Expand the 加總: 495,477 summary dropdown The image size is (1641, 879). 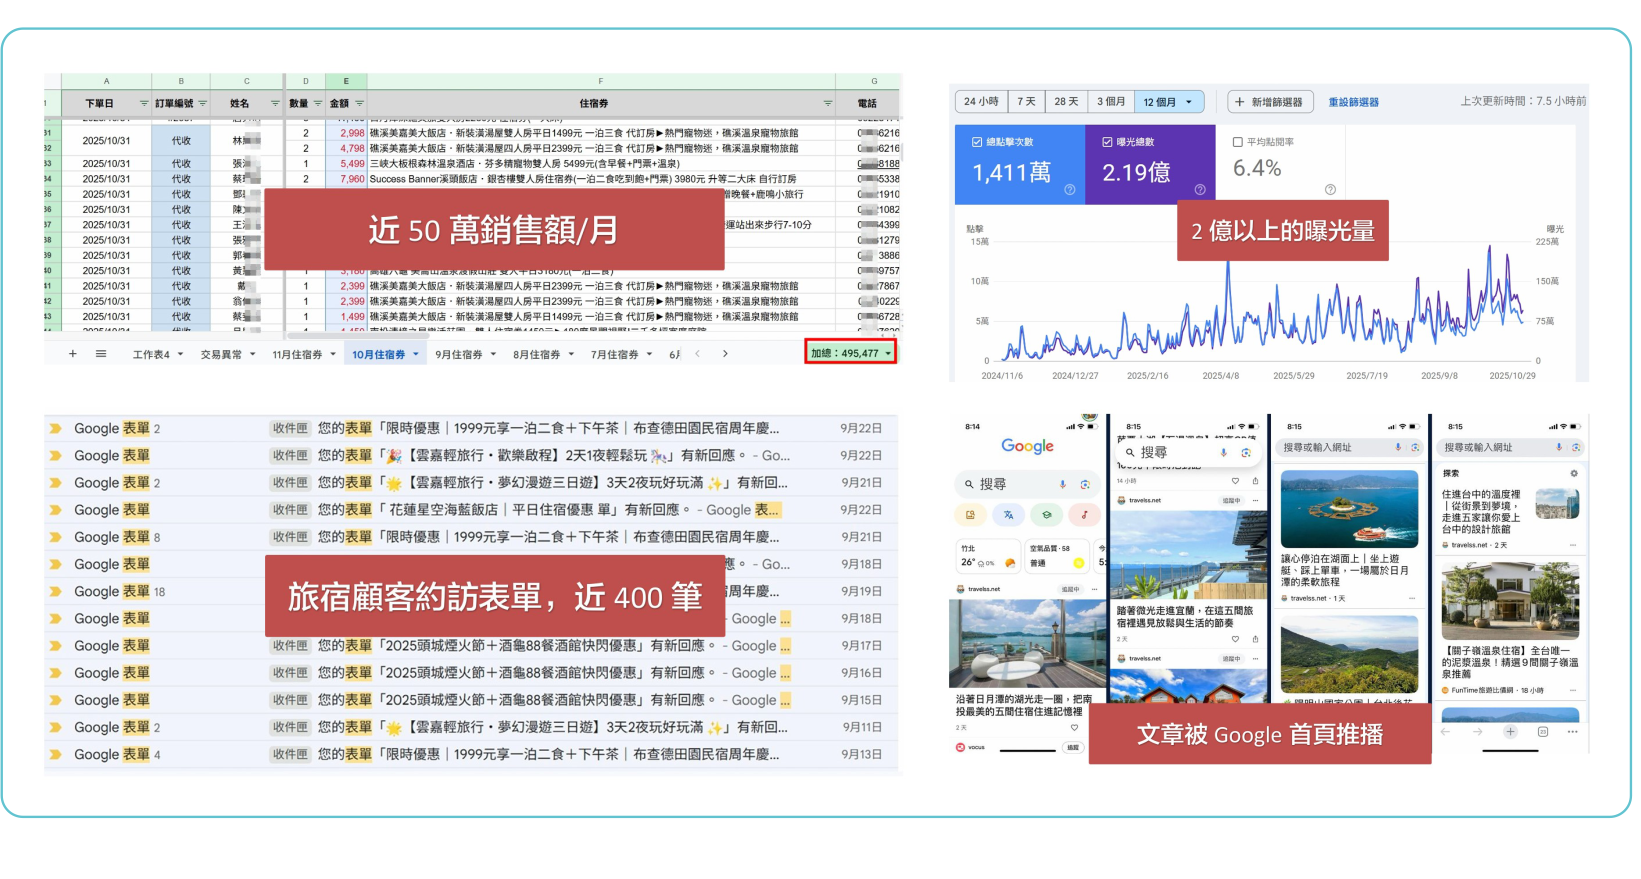(887, 353)
